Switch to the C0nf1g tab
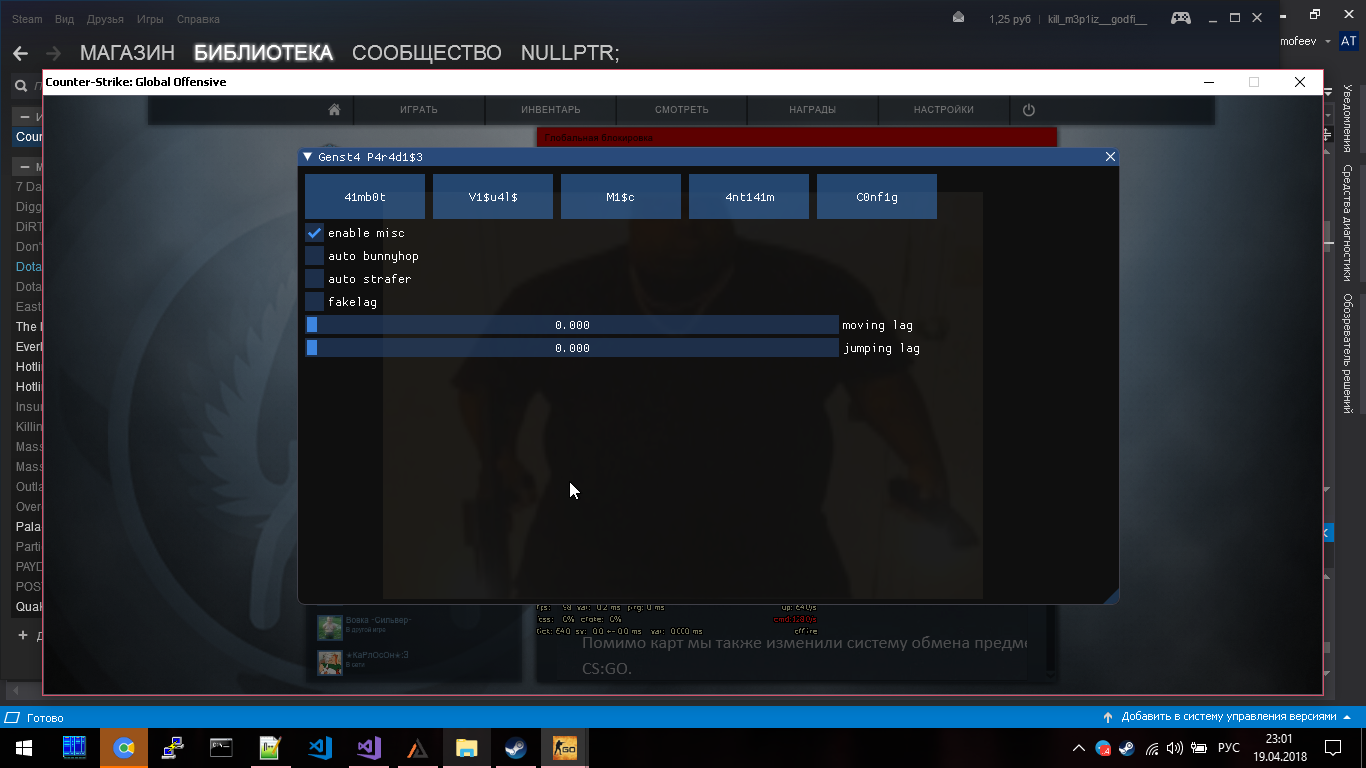1366x768 pixels. 877,197
